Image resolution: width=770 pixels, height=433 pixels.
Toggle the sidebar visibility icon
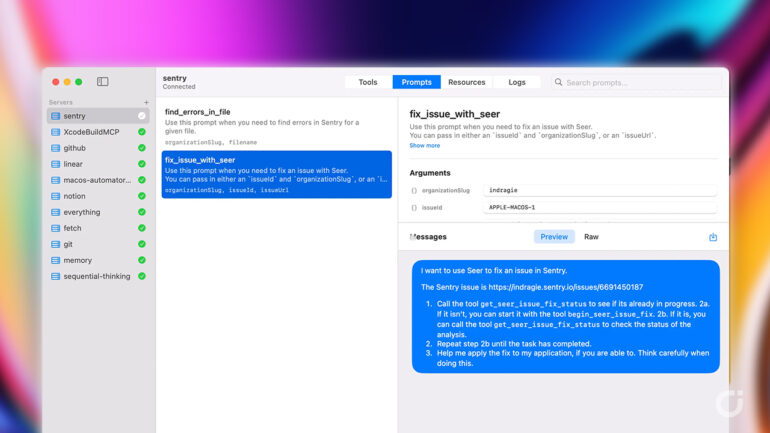click(103, 82)
